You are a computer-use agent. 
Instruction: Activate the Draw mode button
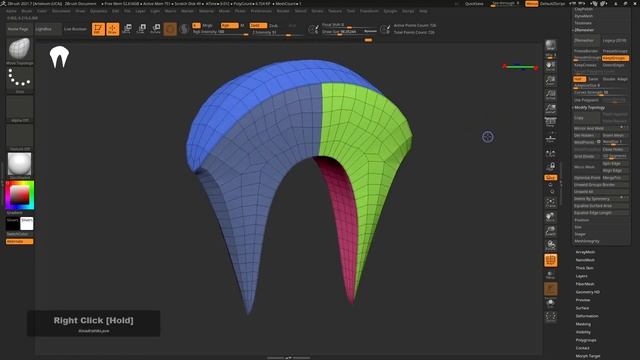point(113,29)
